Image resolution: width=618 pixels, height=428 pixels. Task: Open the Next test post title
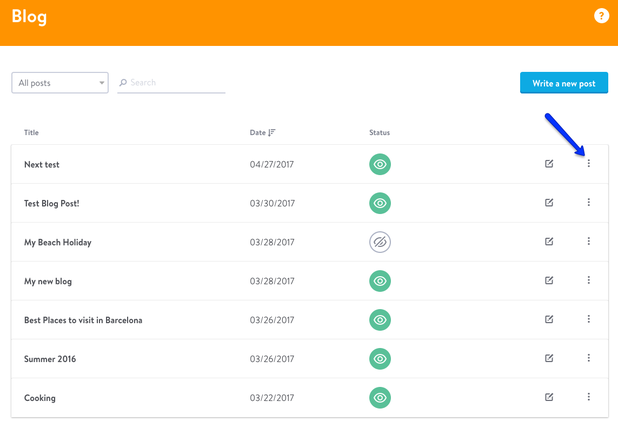41,164
